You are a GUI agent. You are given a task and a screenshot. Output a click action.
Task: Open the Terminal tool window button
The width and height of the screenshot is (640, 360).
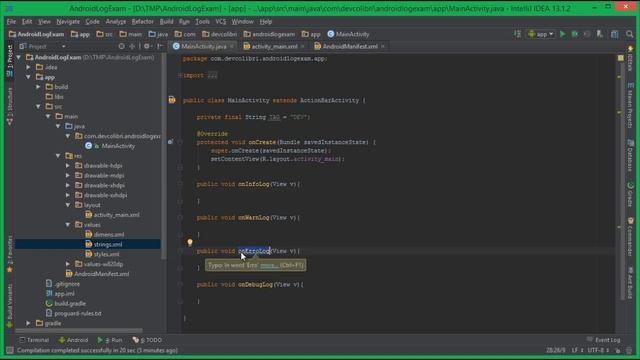click(34, 340)
